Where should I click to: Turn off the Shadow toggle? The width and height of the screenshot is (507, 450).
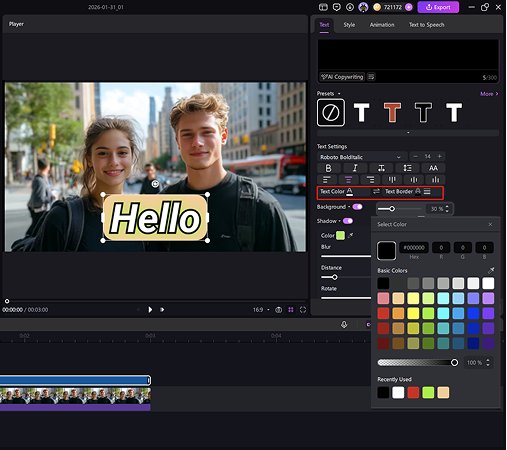click(348, 221)
